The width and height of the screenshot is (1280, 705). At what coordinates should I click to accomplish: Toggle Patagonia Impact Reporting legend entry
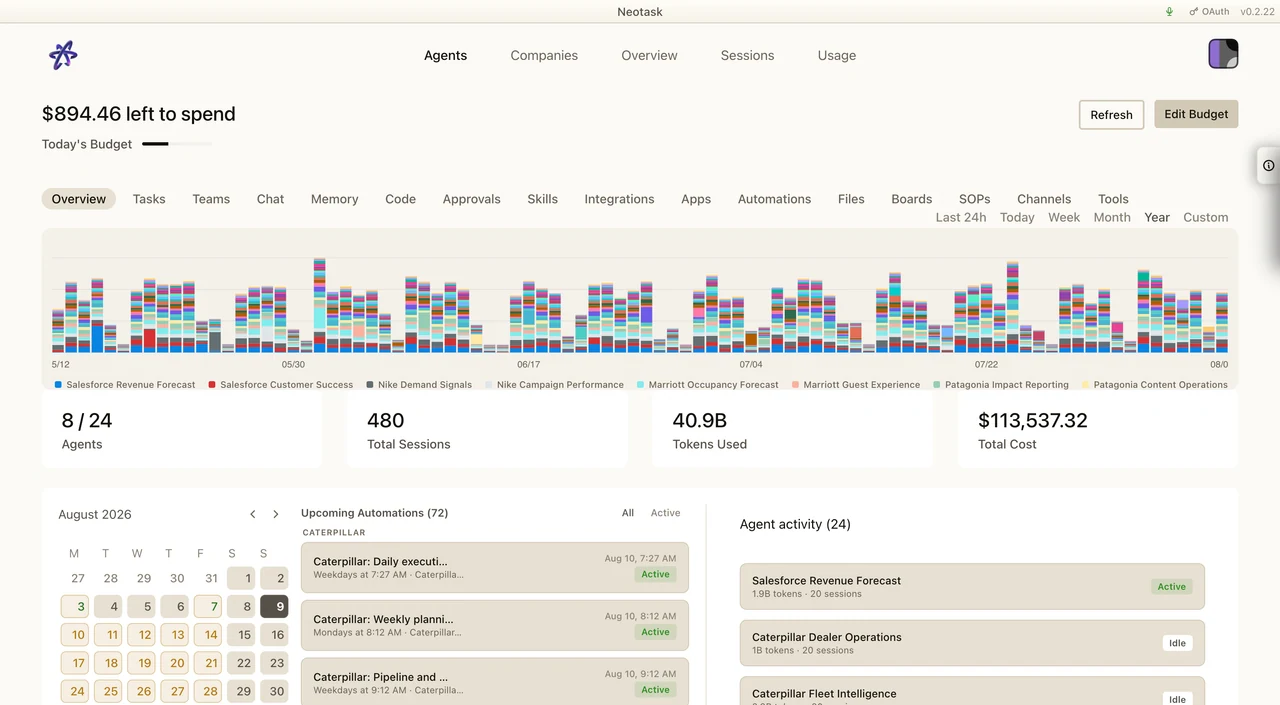pyautogui.click(x=1000, y=385)
